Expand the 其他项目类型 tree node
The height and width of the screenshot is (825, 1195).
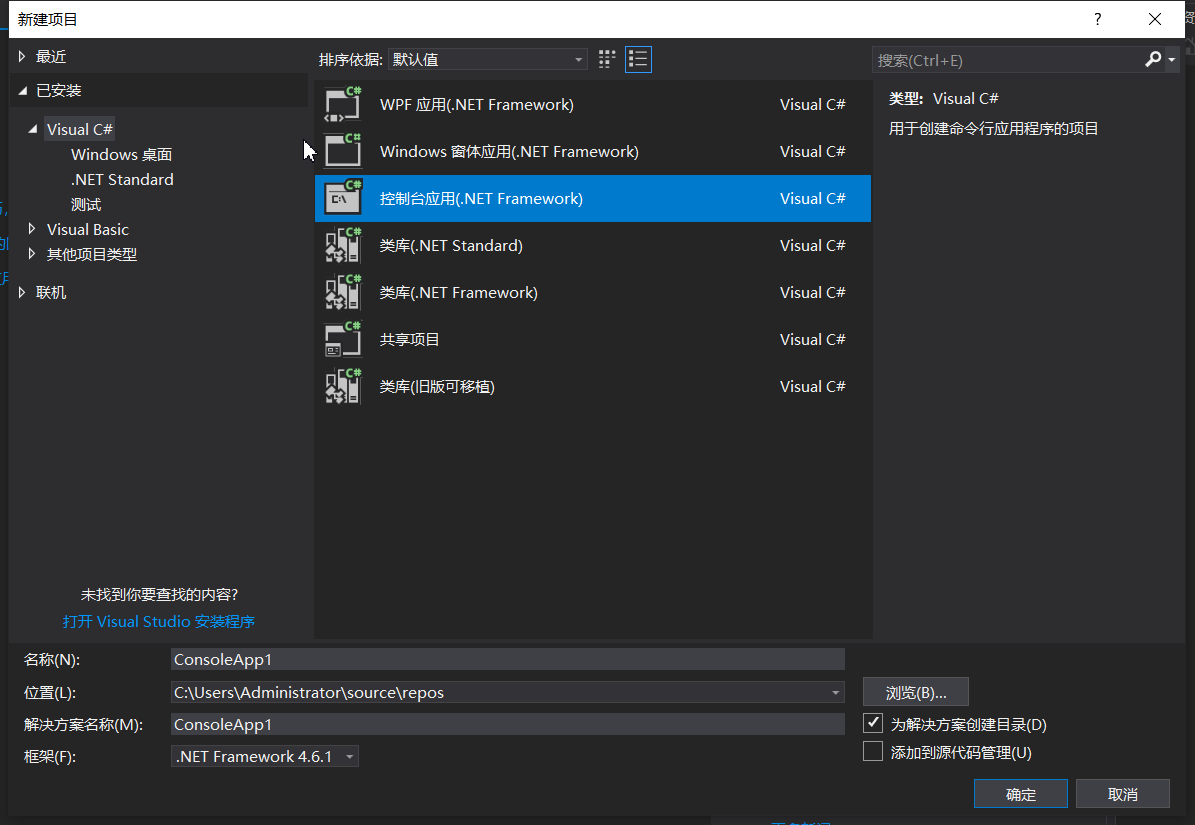click(x=31, y=254)
